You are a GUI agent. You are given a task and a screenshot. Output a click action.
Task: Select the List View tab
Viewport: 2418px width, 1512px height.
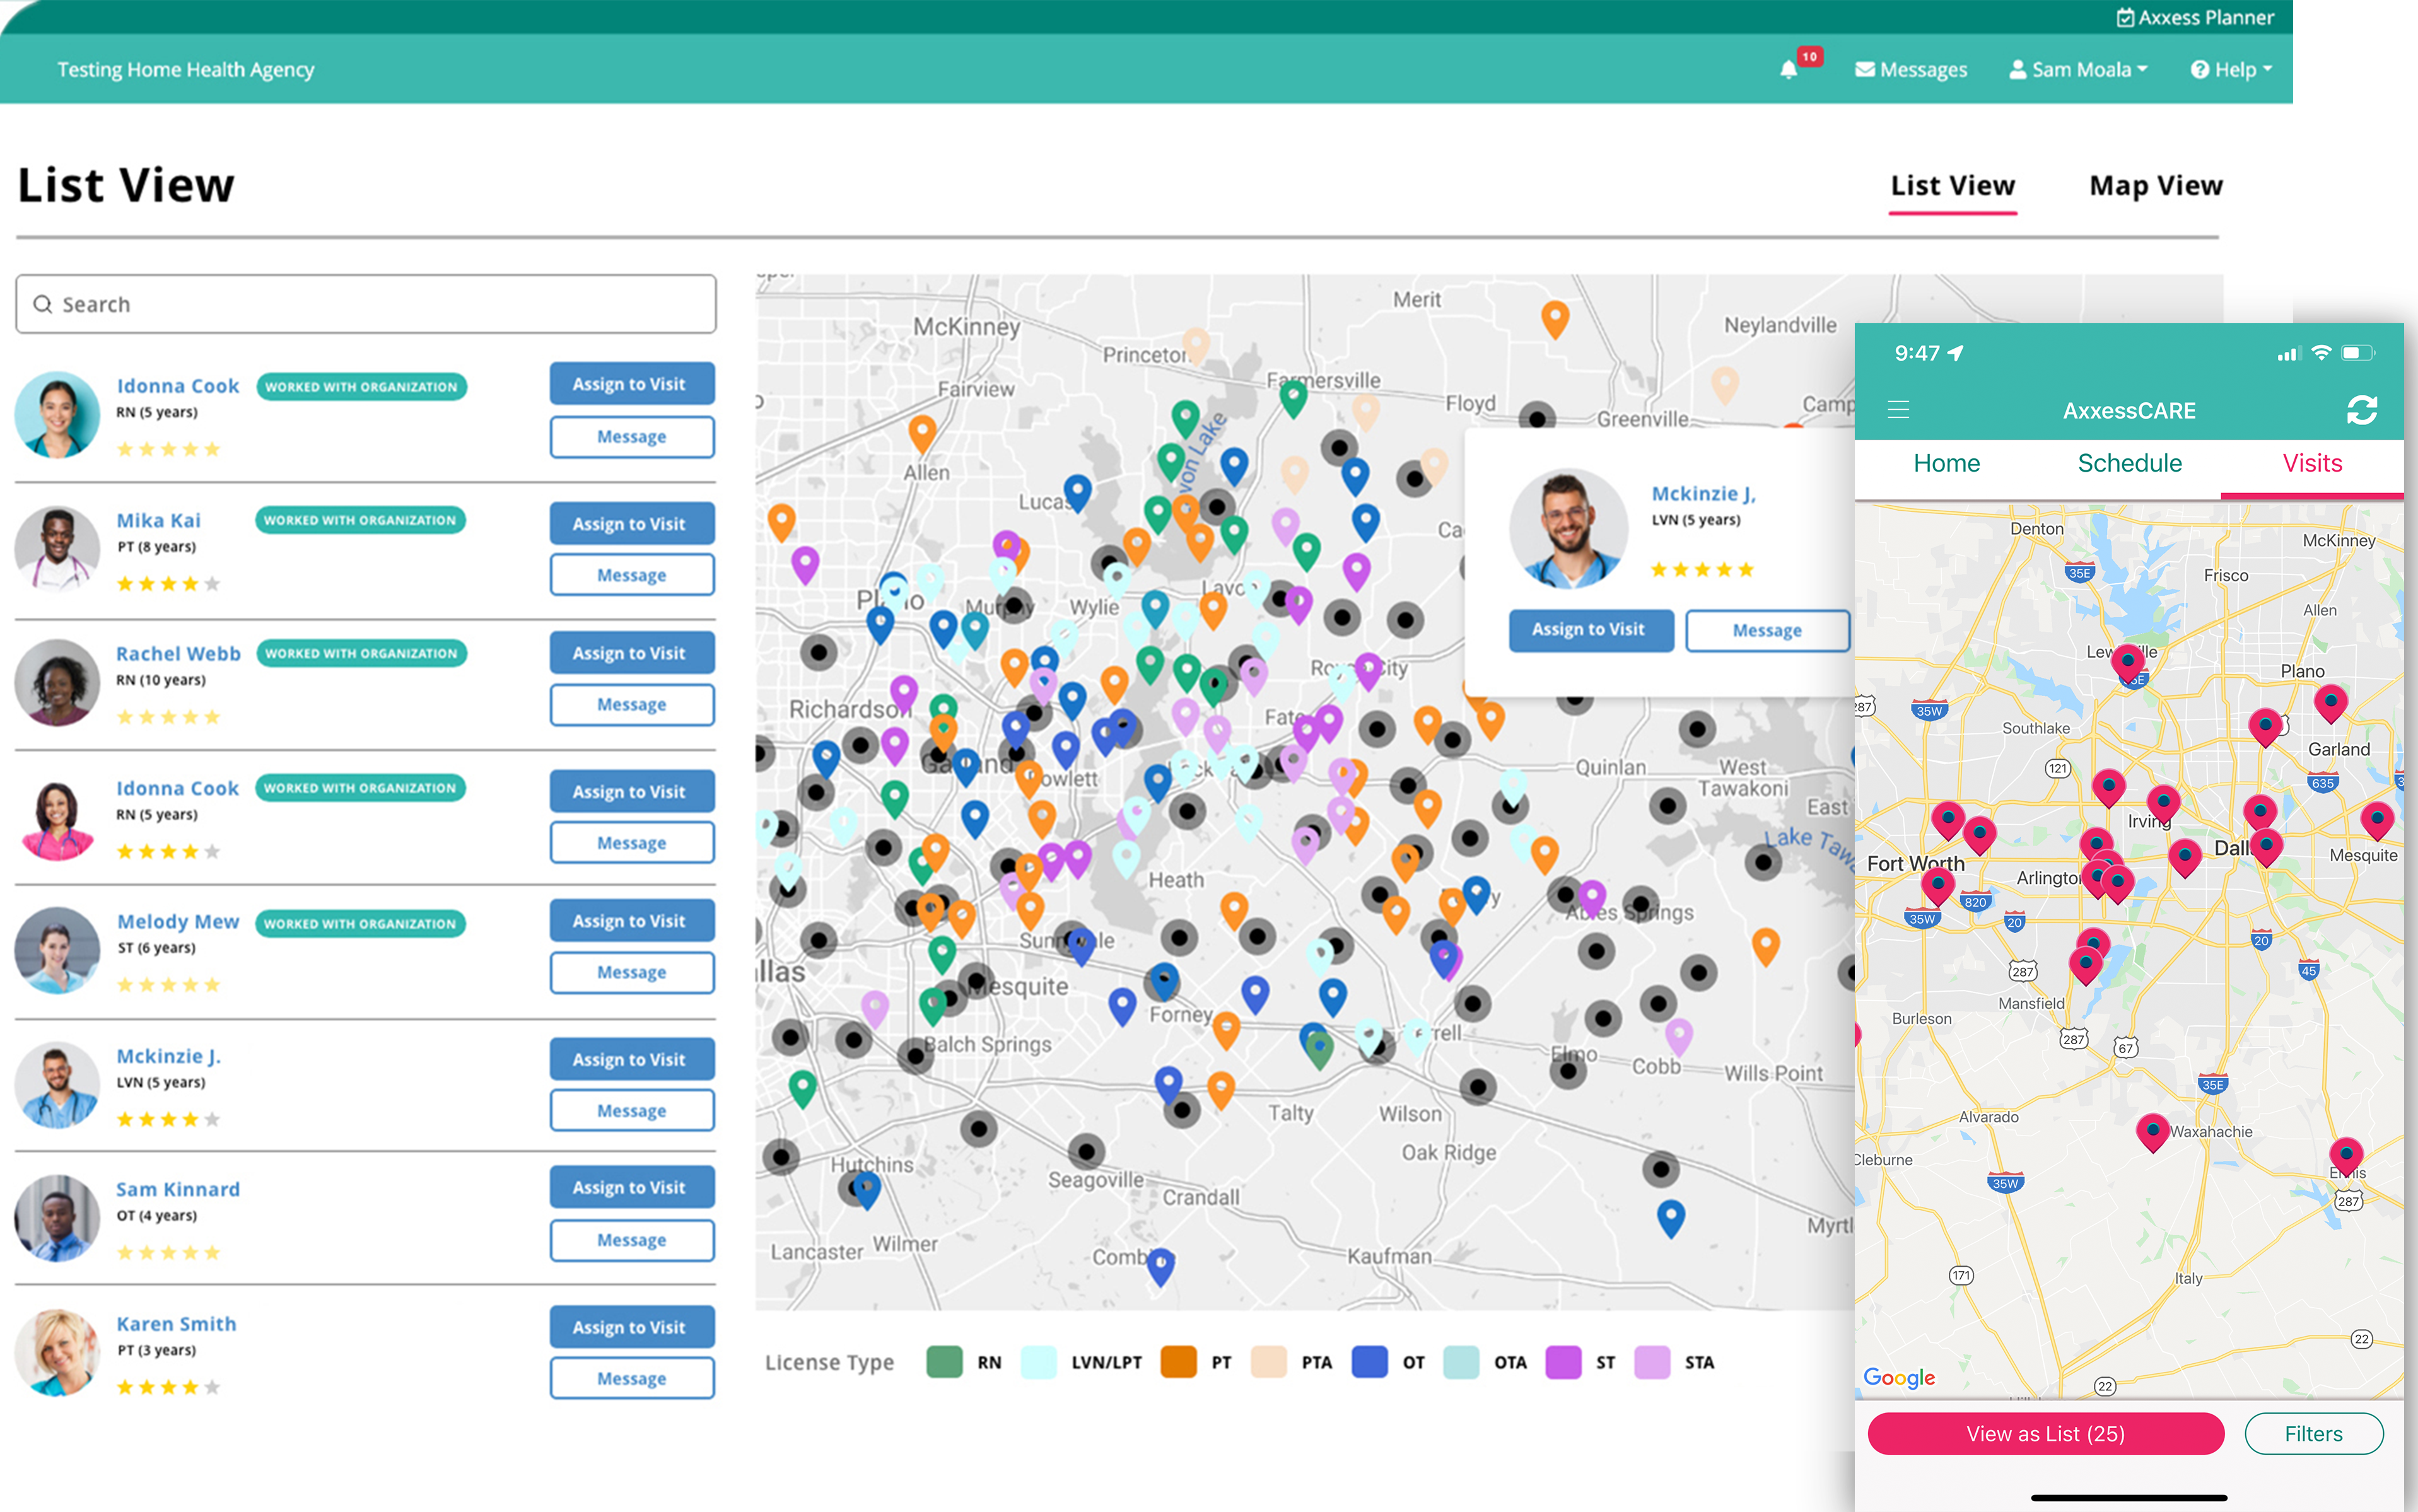point(1952,186)
